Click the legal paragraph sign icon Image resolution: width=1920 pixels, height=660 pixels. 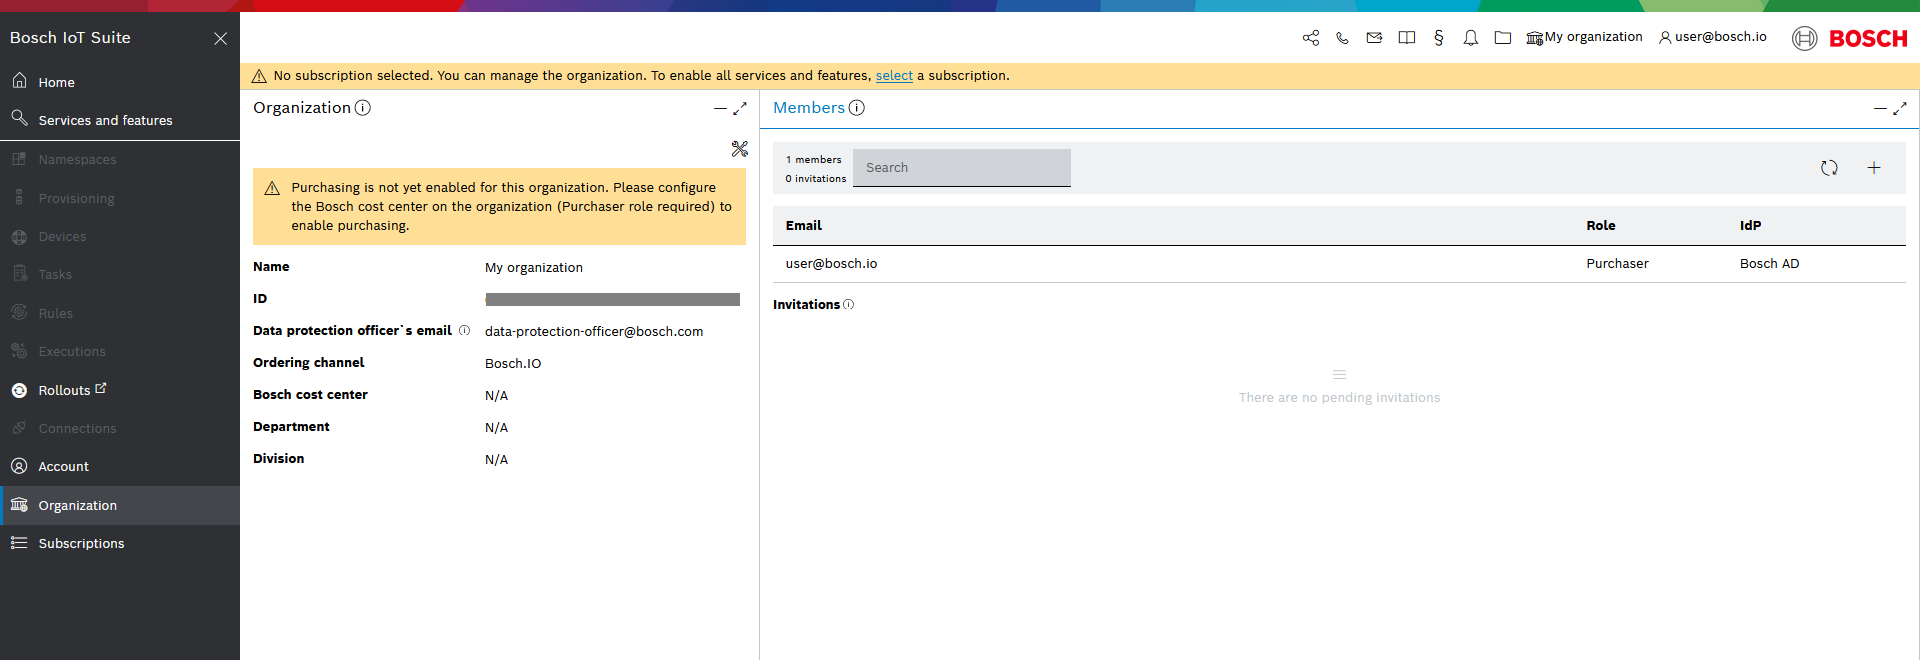tap(1439, 38)
